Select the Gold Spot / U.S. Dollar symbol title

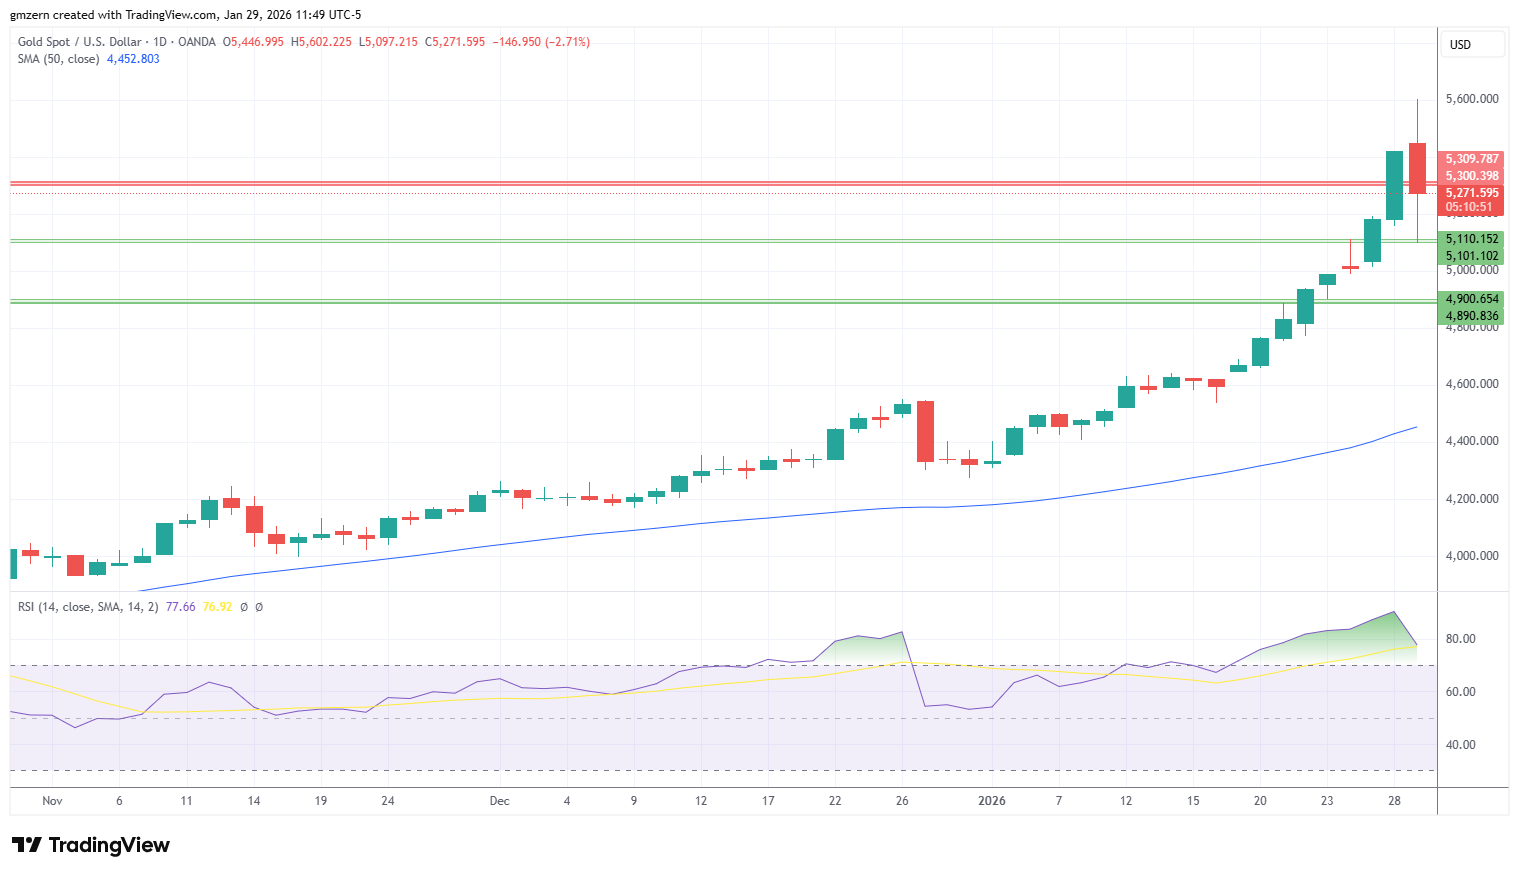[79, 42]
